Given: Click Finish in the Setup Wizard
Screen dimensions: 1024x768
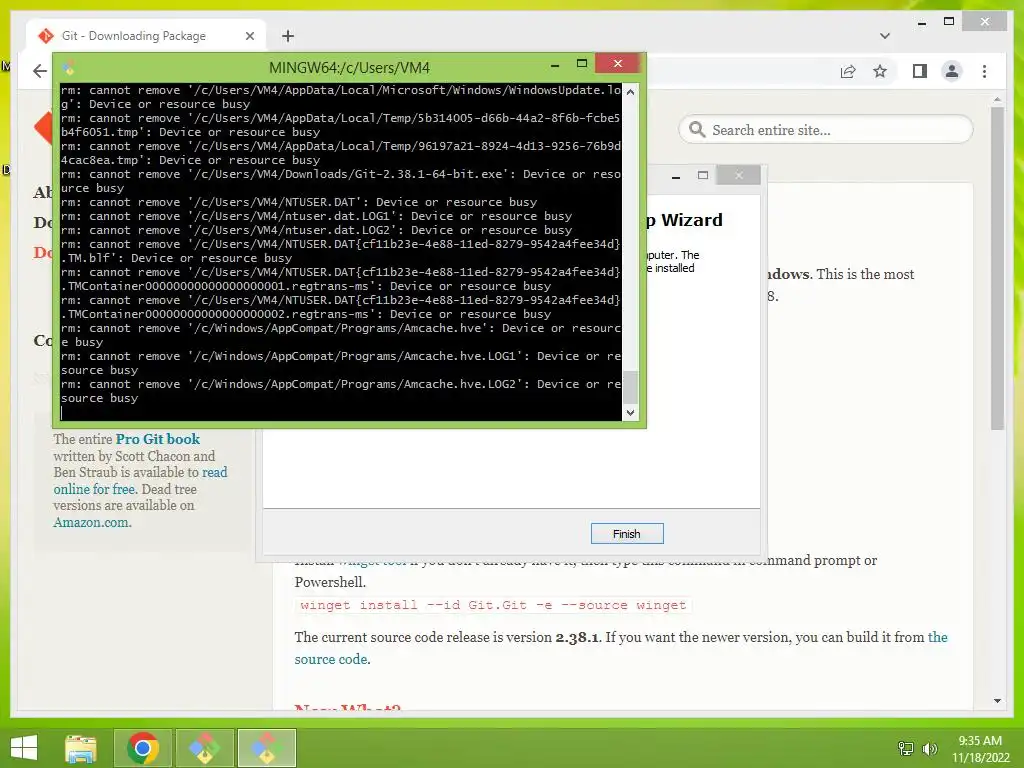Looking at the screenshot, I should [x=627, y=534].
